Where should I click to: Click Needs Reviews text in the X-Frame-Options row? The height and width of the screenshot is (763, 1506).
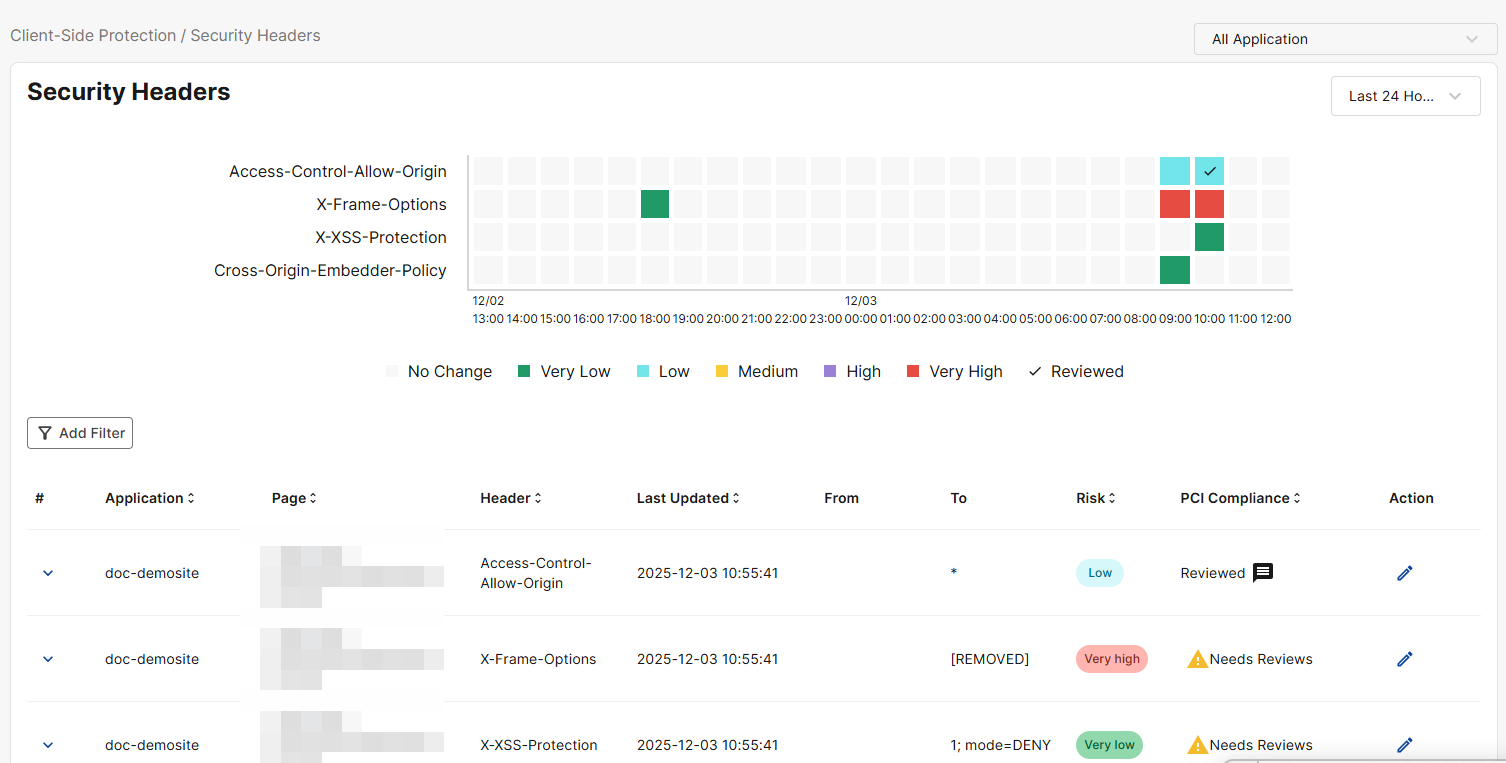pyautogui.click(x=1261, y=659)
